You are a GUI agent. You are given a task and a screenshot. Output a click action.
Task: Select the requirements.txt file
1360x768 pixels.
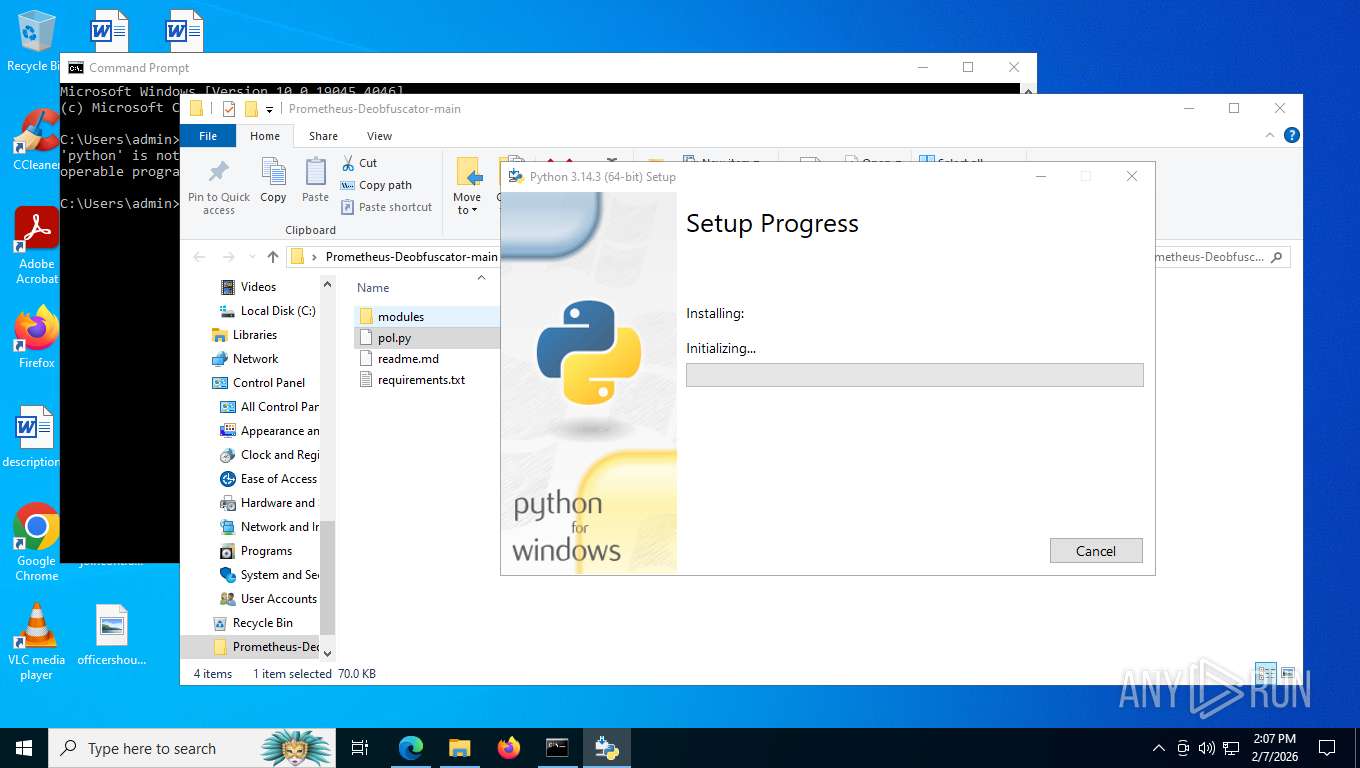pos(421,380)
